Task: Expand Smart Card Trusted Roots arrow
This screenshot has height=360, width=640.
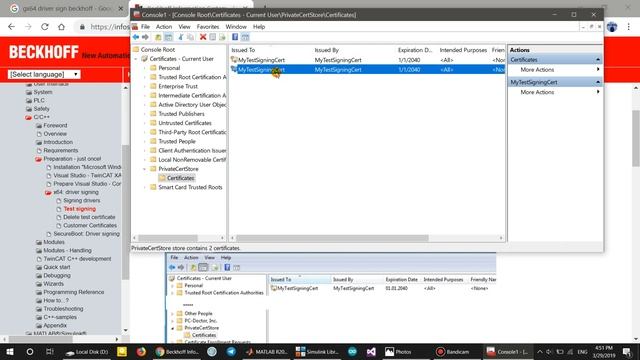Action: click(144, 187)
